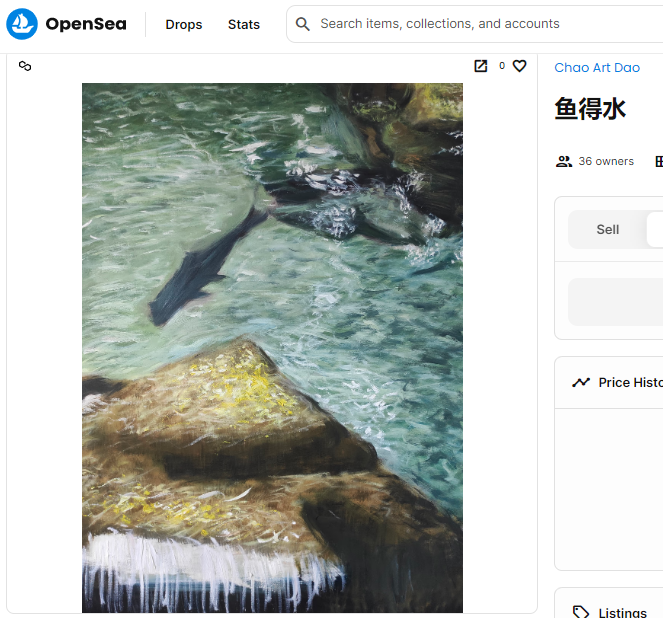Select the item title 鱼得水
Viewport: 663px width, 618px height.
pyautogui.click(x=590, y=109)
